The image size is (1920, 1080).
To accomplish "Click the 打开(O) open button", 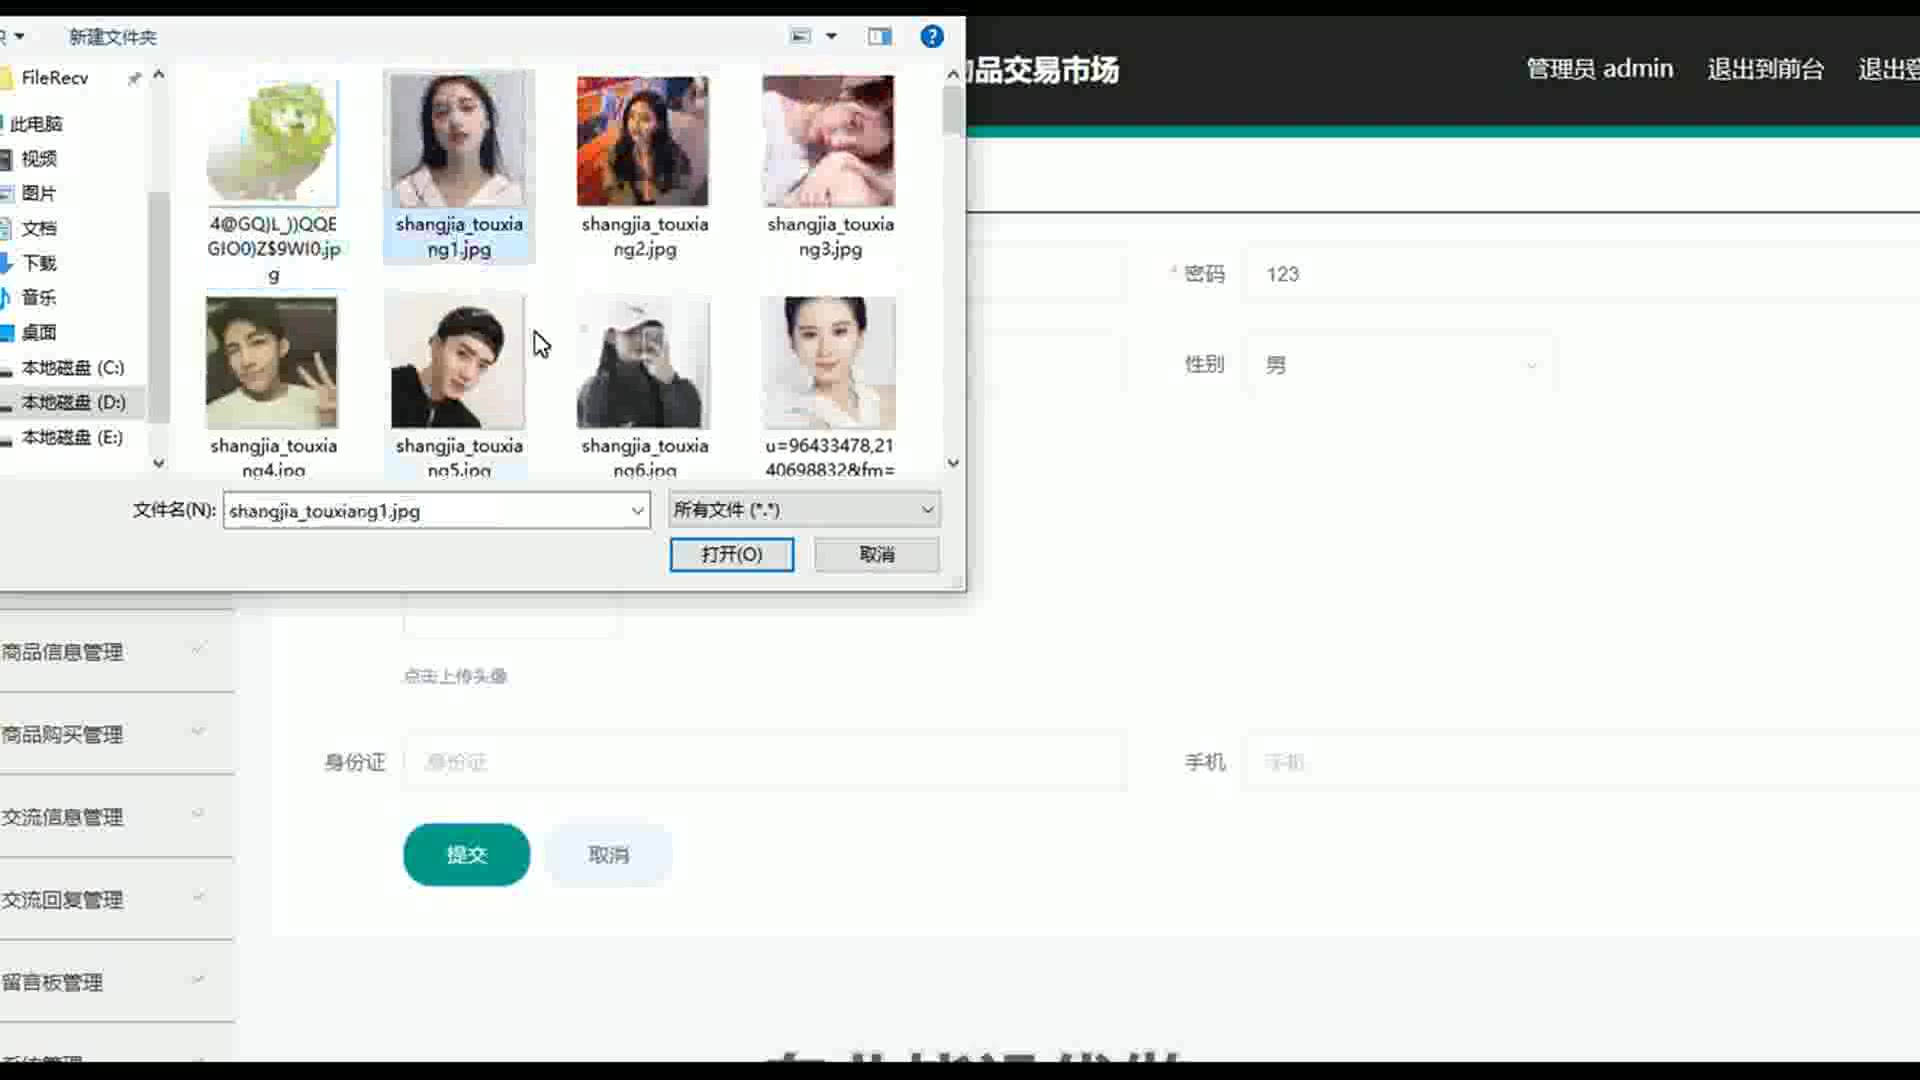I will pyautogui.click(x=732, y=555).
